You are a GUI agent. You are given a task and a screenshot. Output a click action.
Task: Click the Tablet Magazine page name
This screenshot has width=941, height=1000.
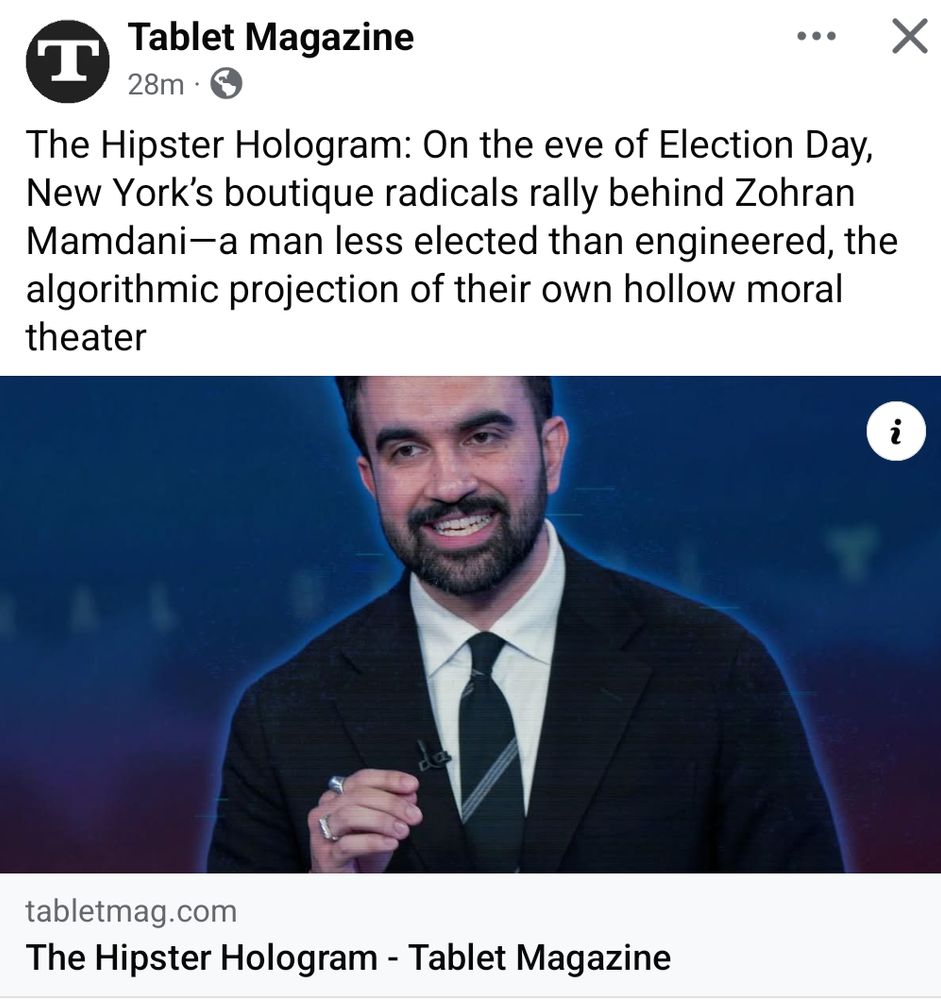[x=270, y=37]
